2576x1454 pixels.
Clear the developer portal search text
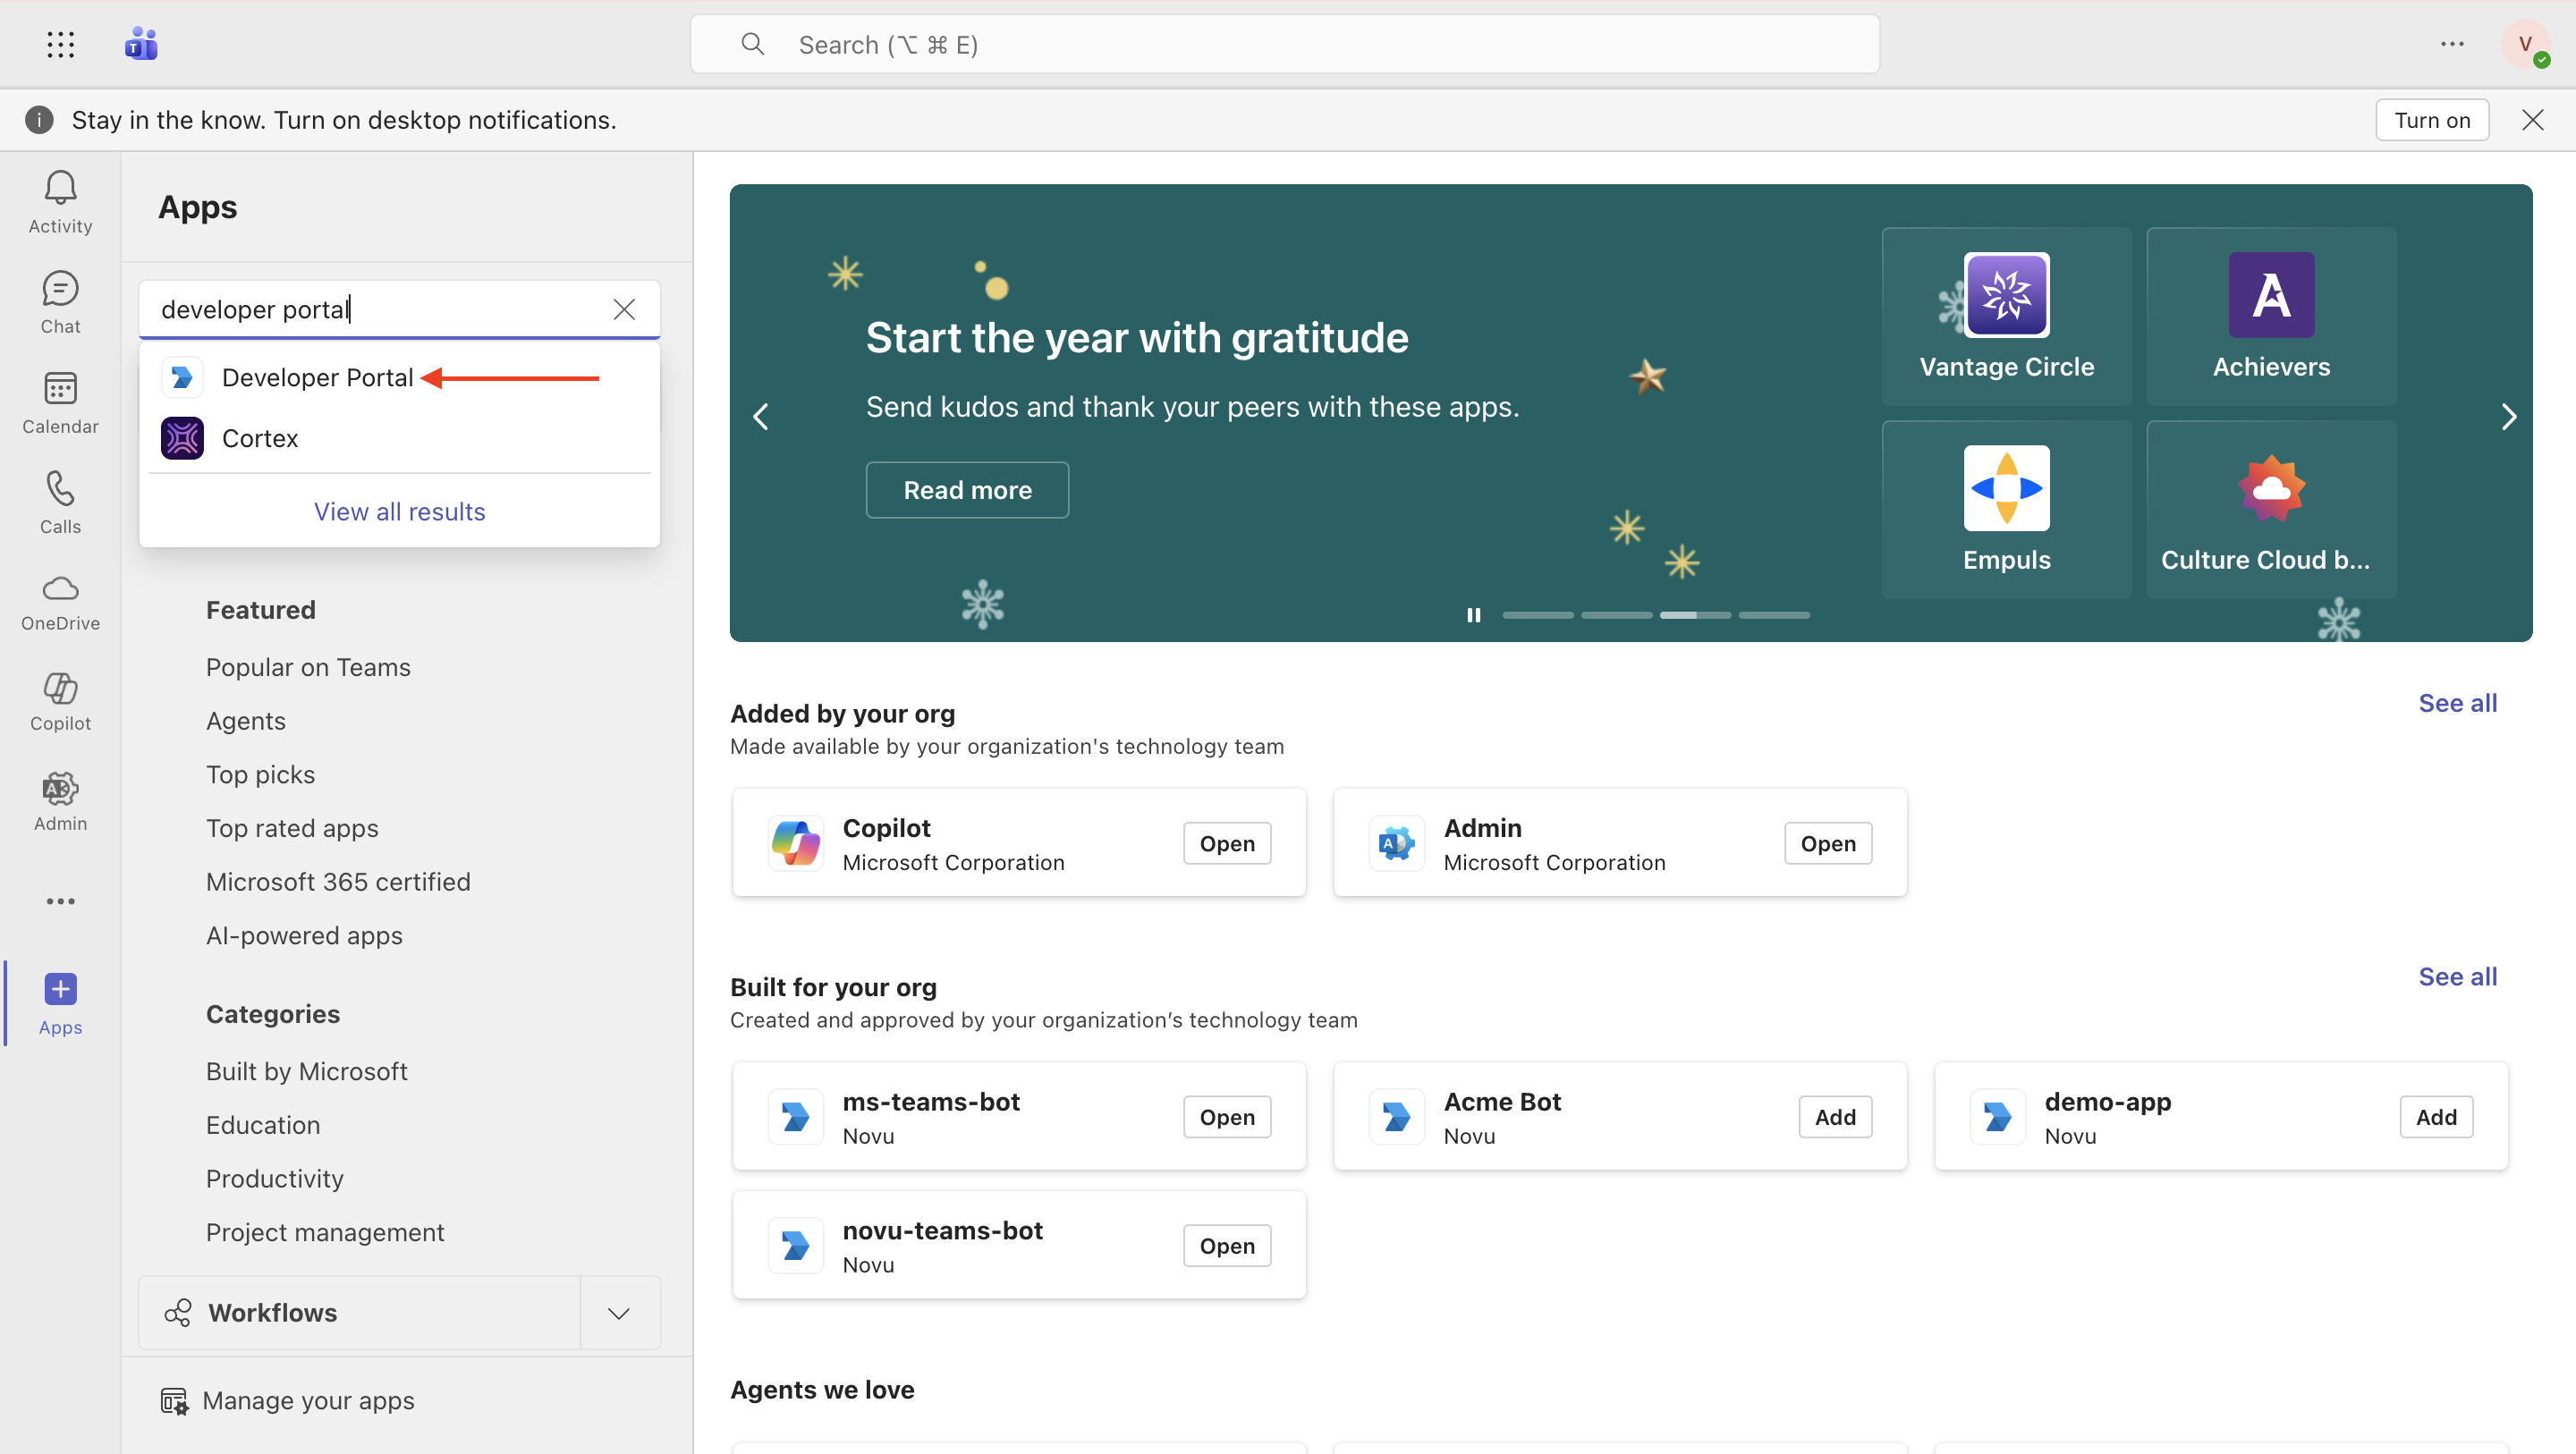[x=624, y=309]
